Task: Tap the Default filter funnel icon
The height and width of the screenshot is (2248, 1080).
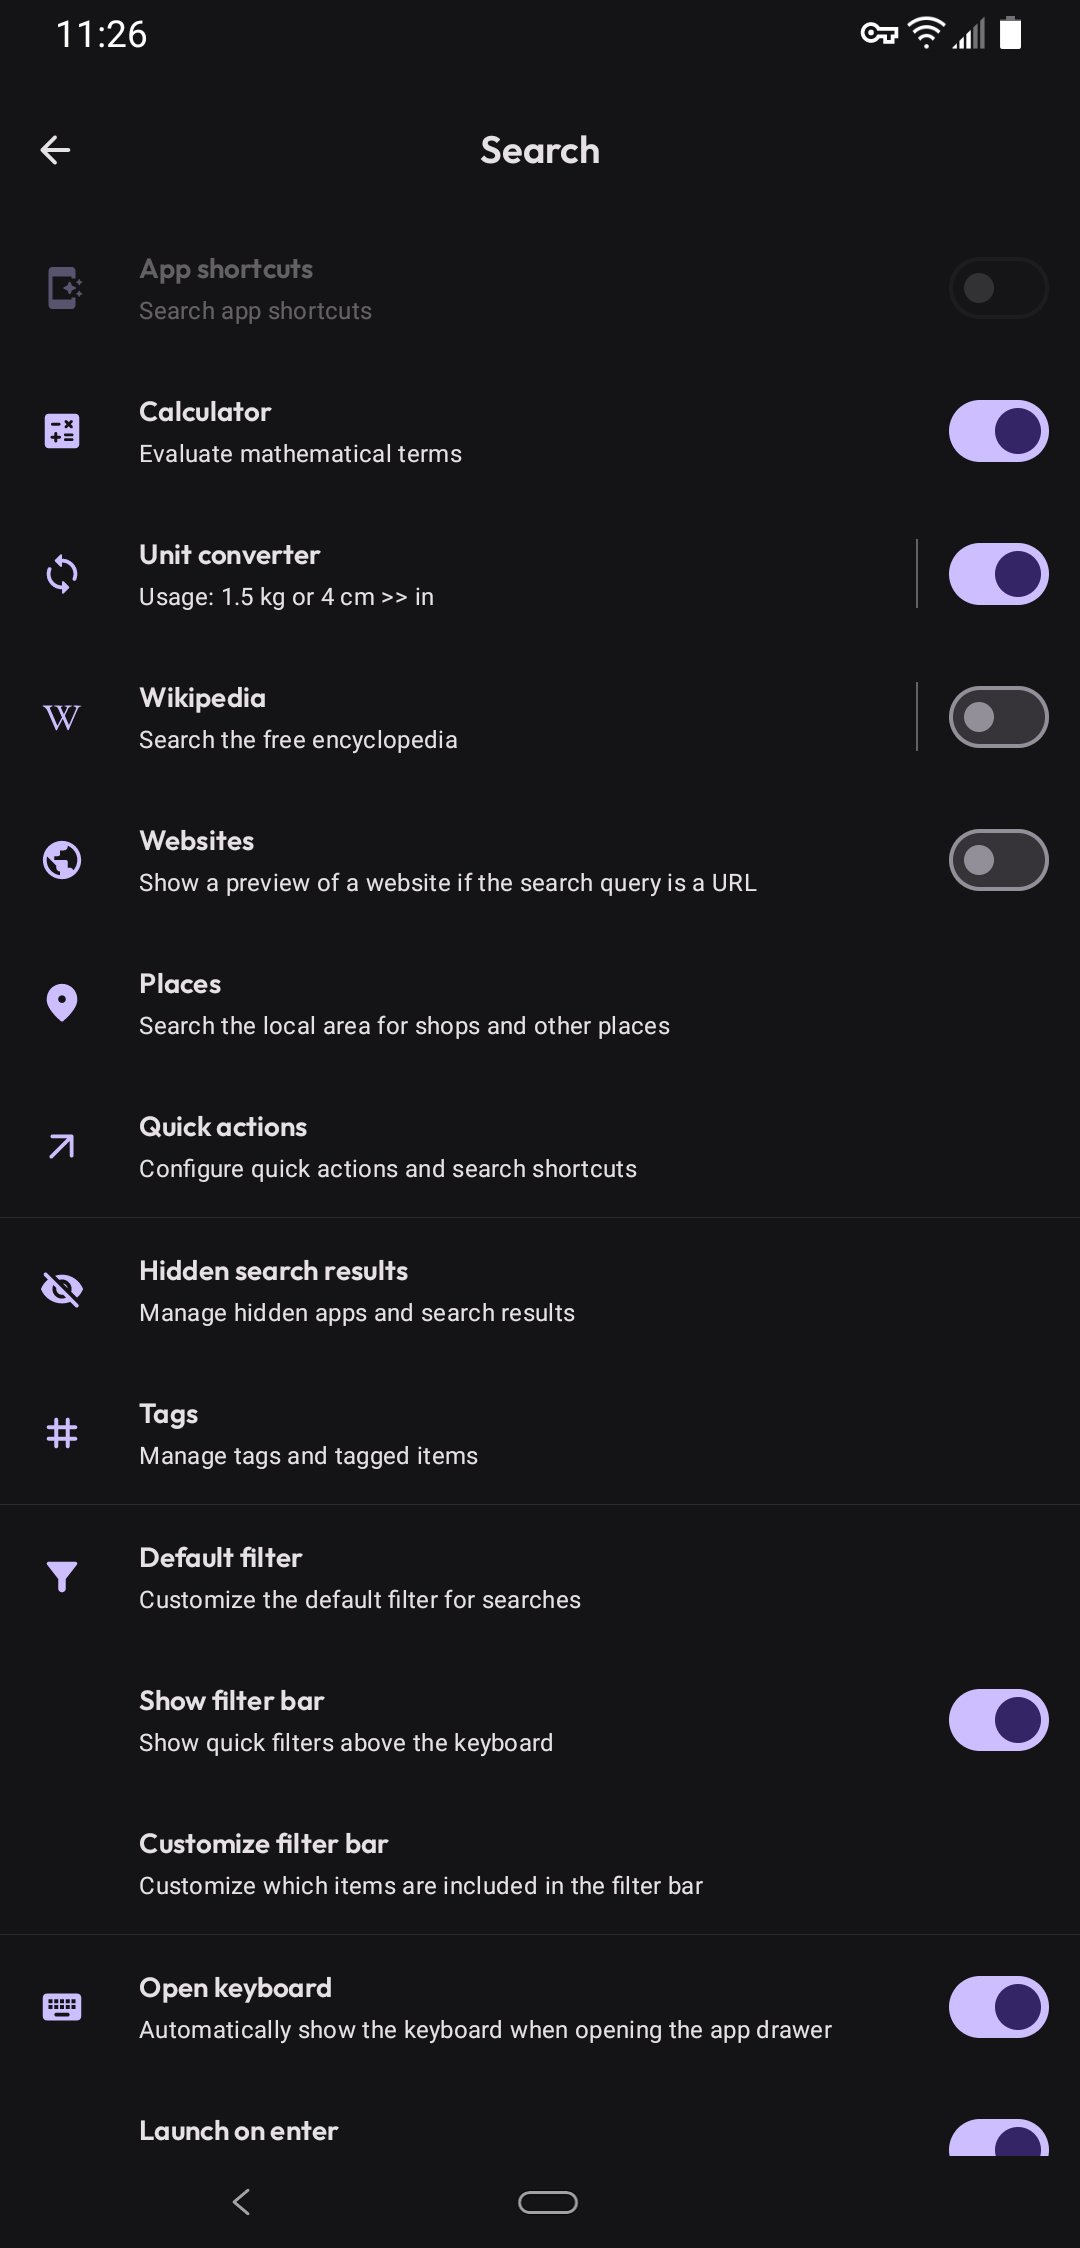Action: [x=62, y=1576]
